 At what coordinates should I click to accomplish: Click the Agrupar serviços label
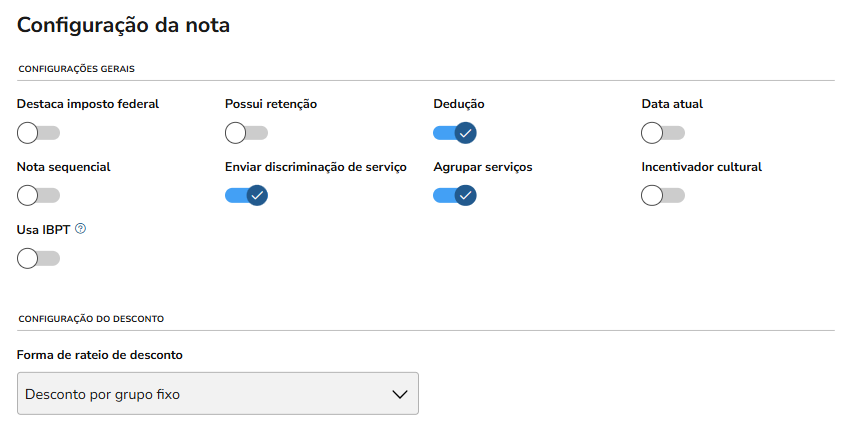[482, 167]
